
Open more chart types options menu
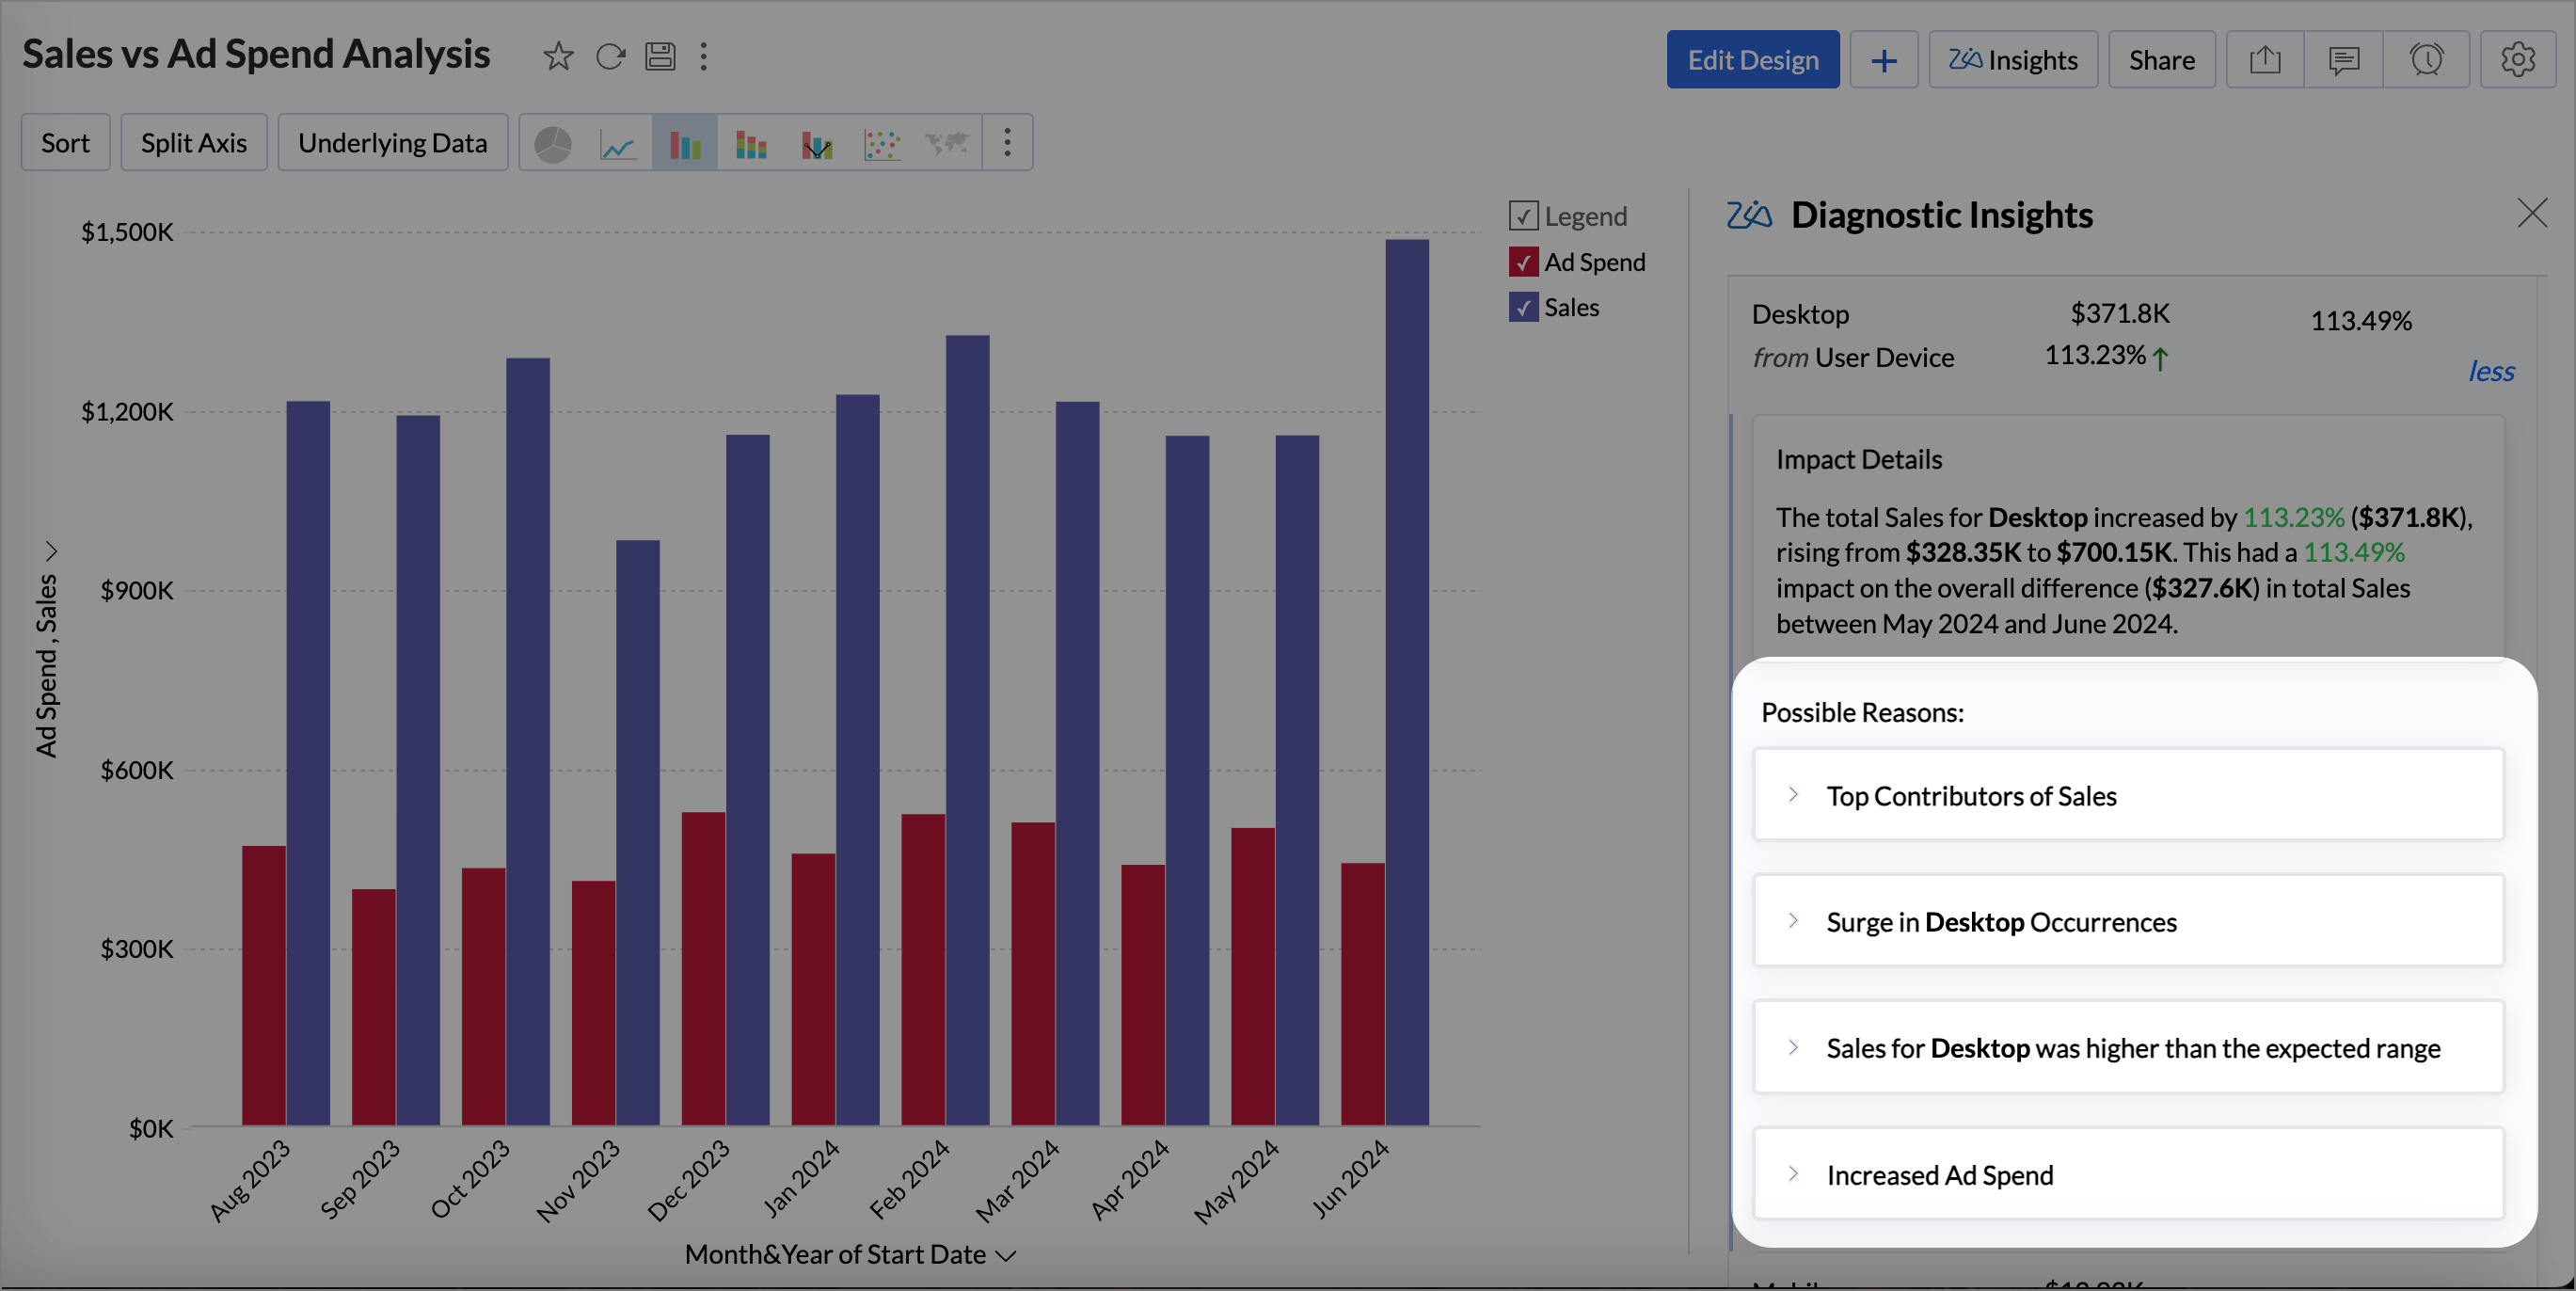pyautogui.click(x=1007, y=144)
